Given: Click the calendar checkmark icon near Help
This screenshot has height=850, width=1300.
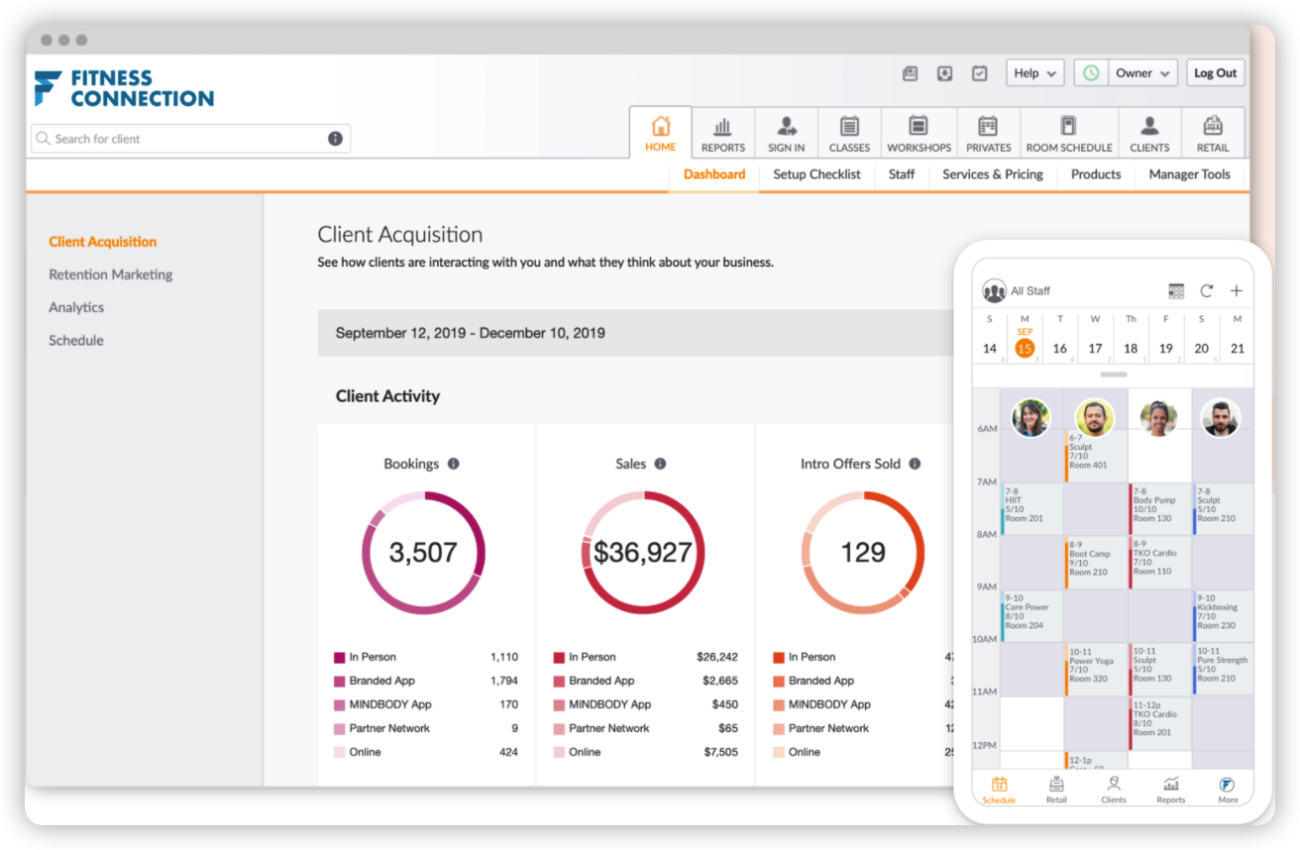Looking at the screenshot, I should tap(980, 73).
